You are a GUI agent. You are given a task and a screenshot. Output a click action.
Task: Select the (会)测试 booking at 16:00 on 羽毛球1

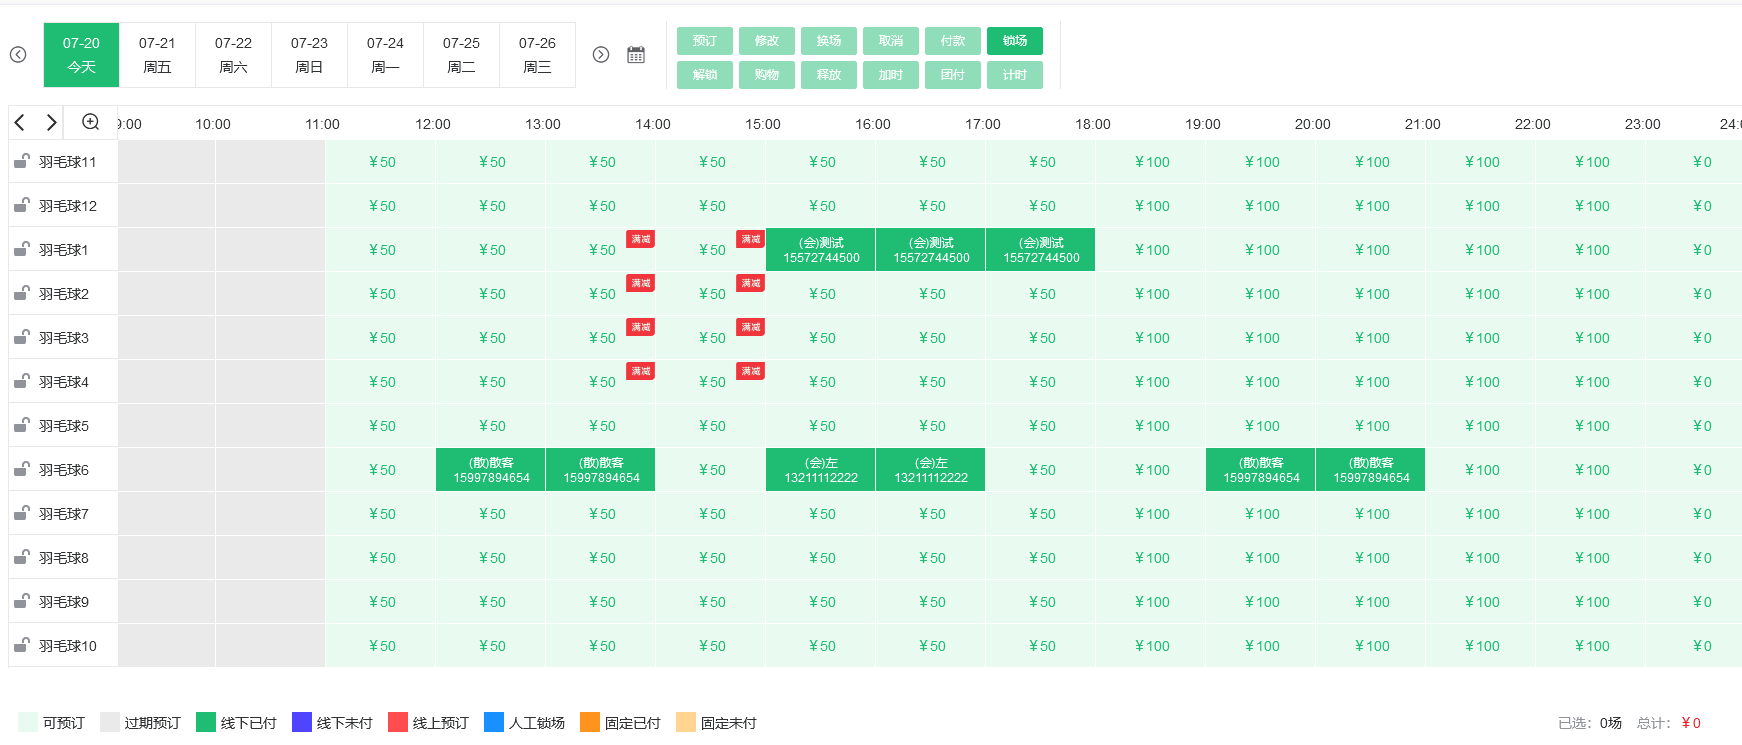coord(930,250)
